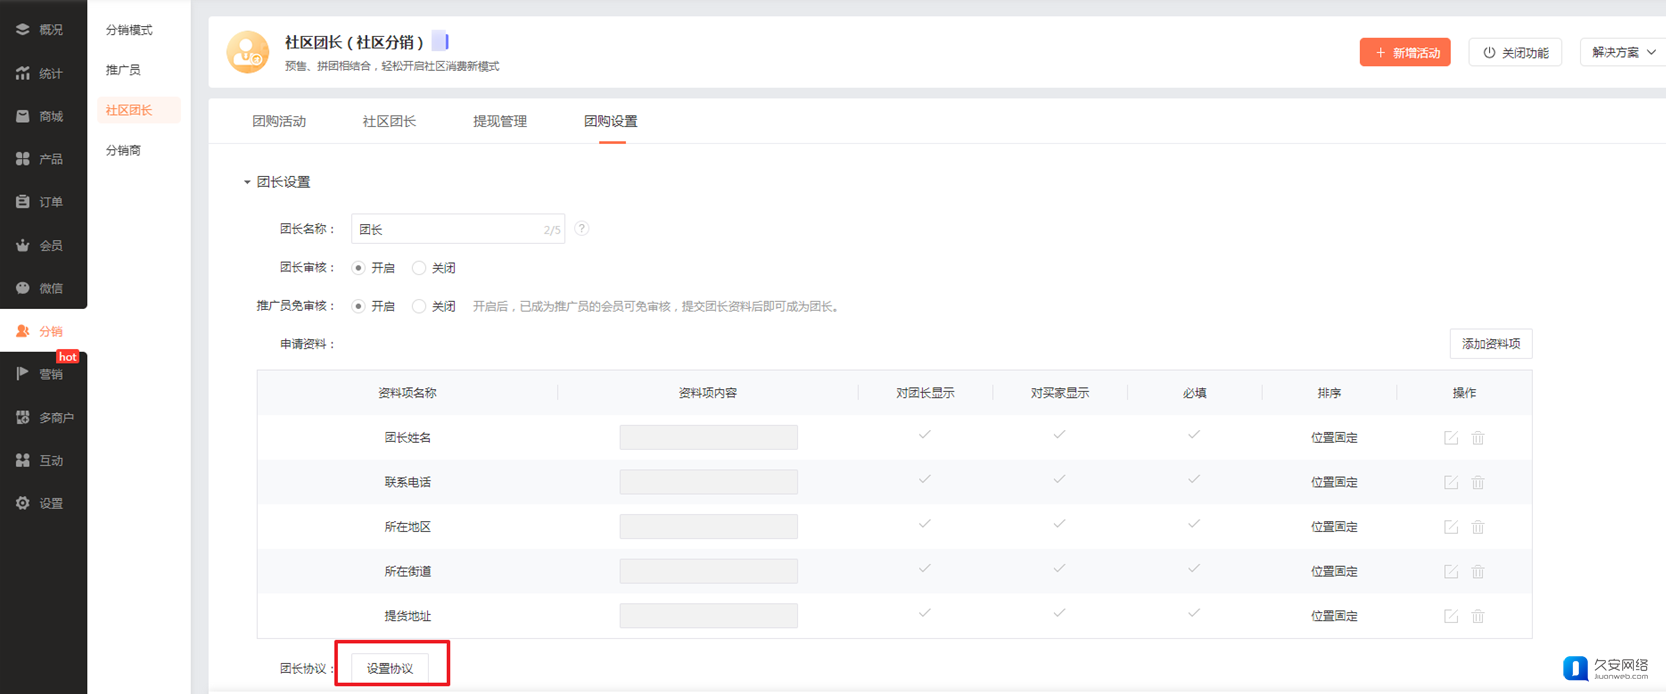The image size is (1666, 694).
Task: Click the 团长姓名 content field
Action: (708, 438)
